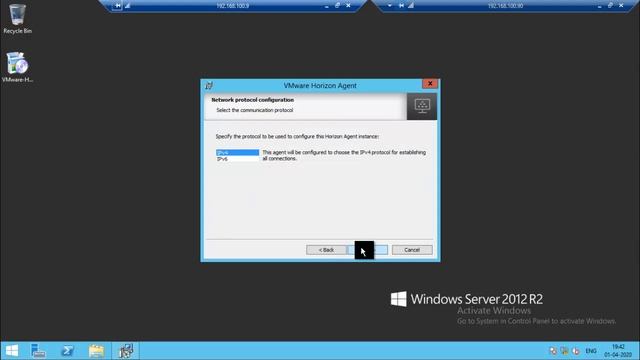The height and width of the screenshot is (360, 640).
Task: Restore down the 192.168.100.90 remote session
Action: (610, 6)
